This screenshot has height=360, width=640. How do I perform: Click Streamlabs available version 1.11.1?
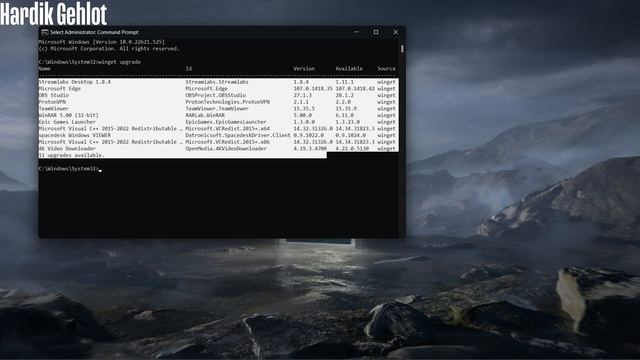345,82
